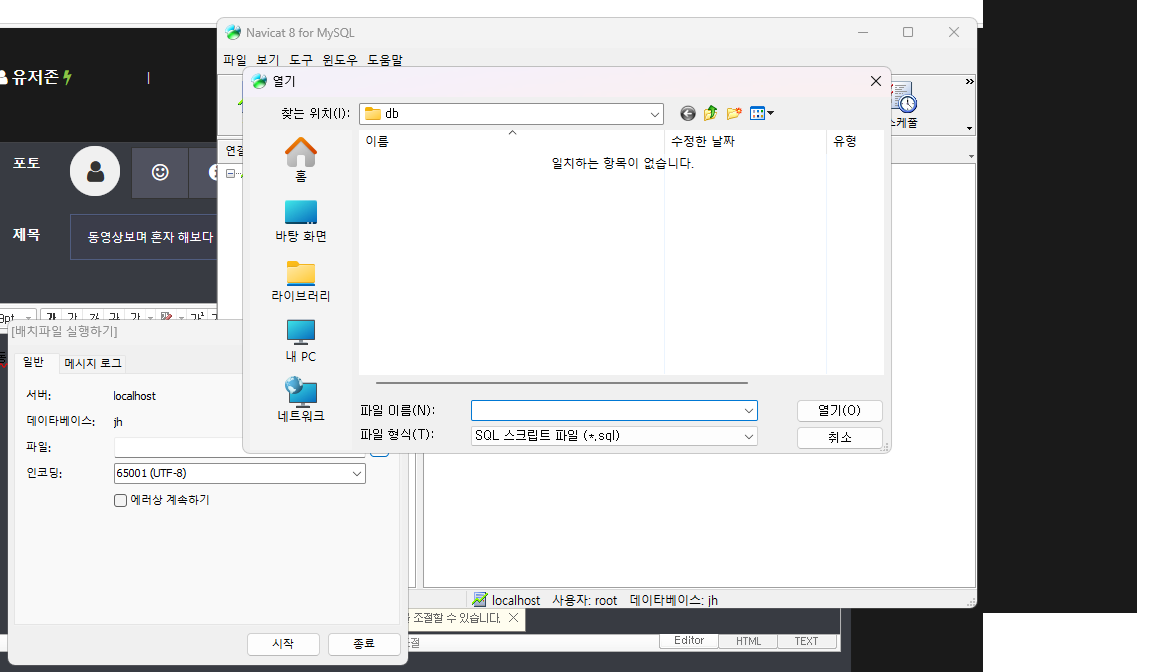The width and height of the screenshot is (1152, 672).
Task: Open the Tools (도구) menu
Action: click(300, 59)
